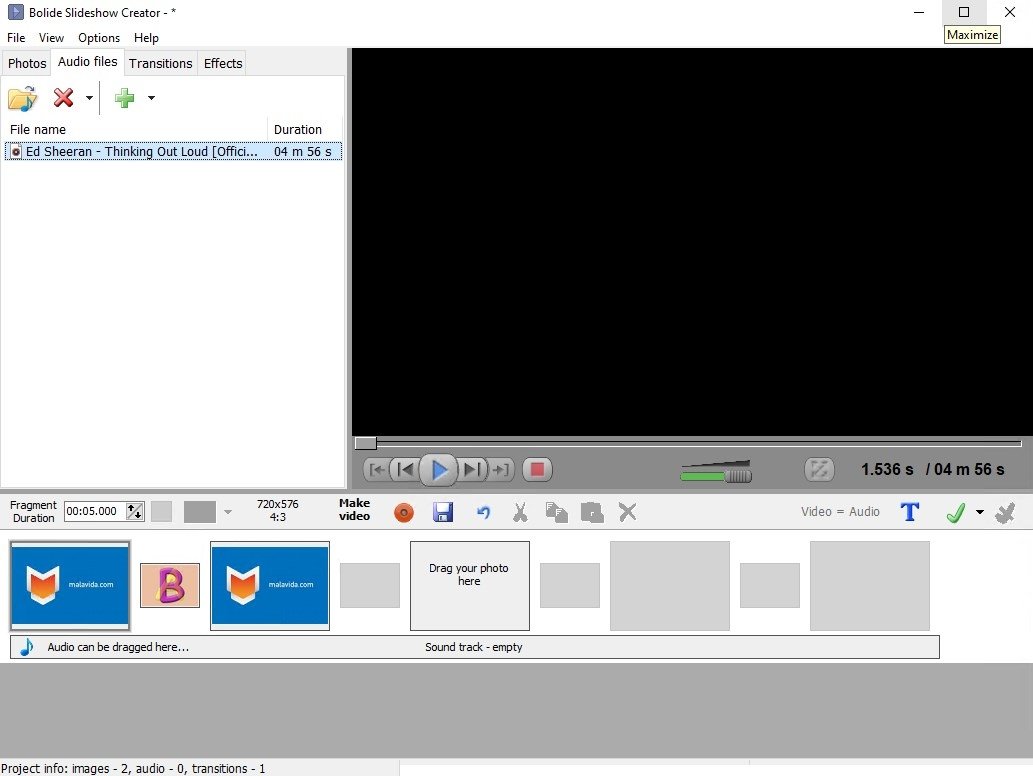Image resolution: width=1033 pixels, height=776 pixels.
Task: Click the empty Sound track bar
Action: coord(475,647)
